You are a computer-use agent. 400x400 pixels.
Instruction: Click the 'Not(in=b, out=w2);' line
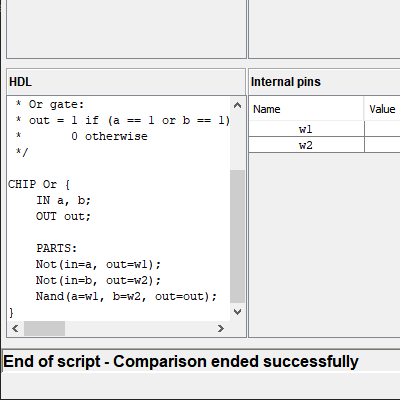click(98, 280)
